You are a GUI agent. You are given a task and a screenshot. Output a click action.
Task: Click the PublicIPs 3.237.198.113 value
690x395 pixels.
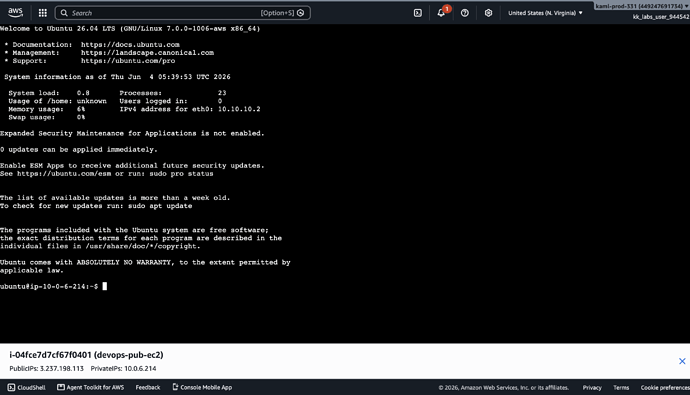62,369
